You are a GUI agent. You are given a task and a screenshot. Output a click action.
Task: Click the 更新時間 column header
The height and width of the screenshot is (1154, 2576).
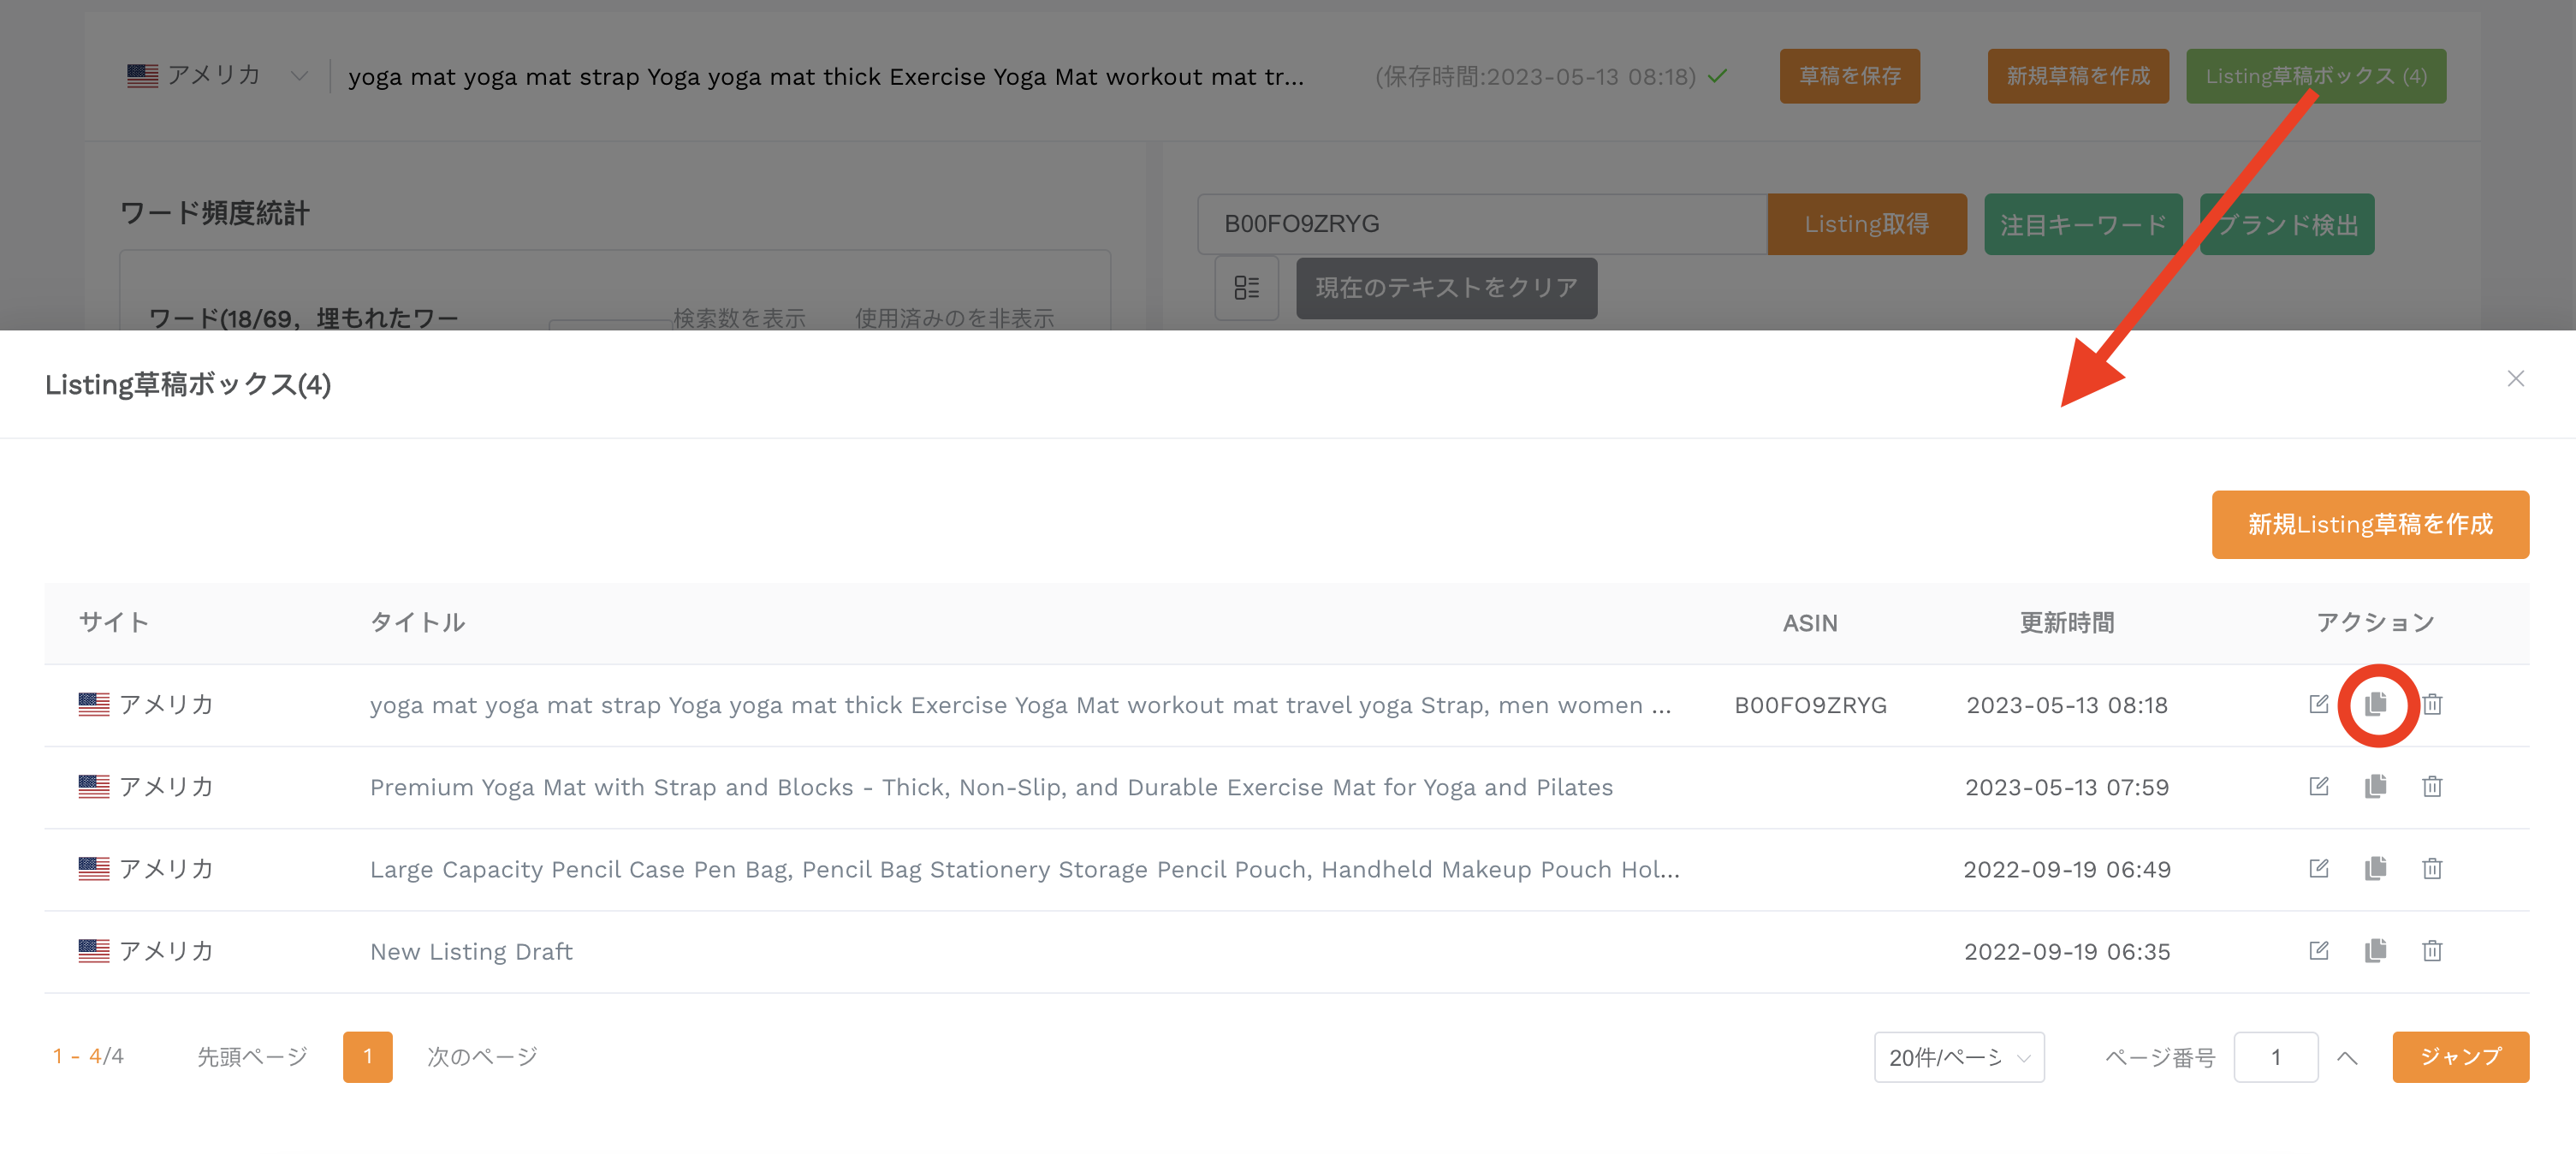point(2066,622)
